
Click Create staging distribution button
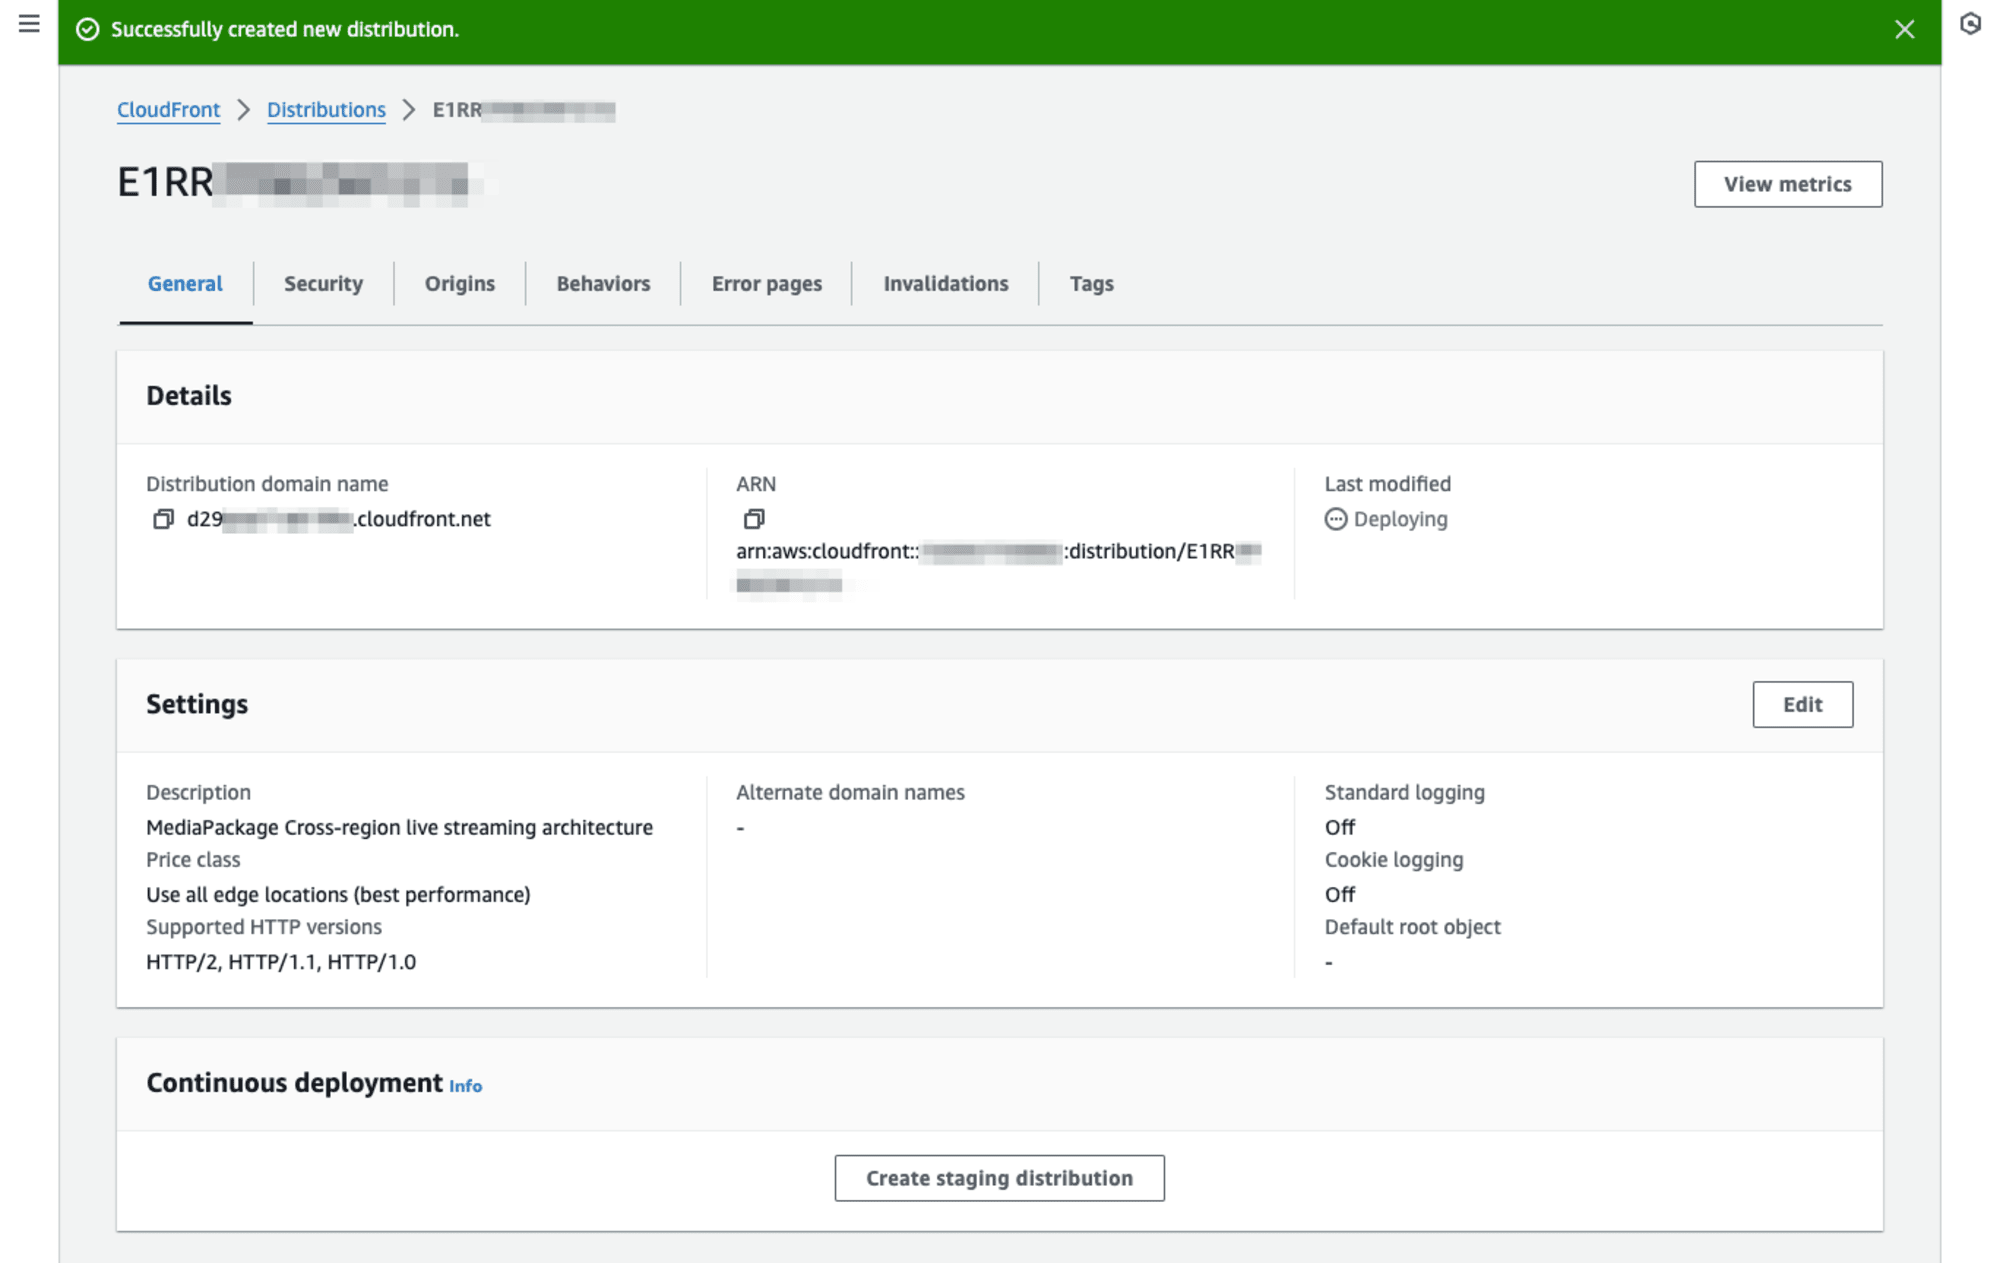(x=999, y=1178)
